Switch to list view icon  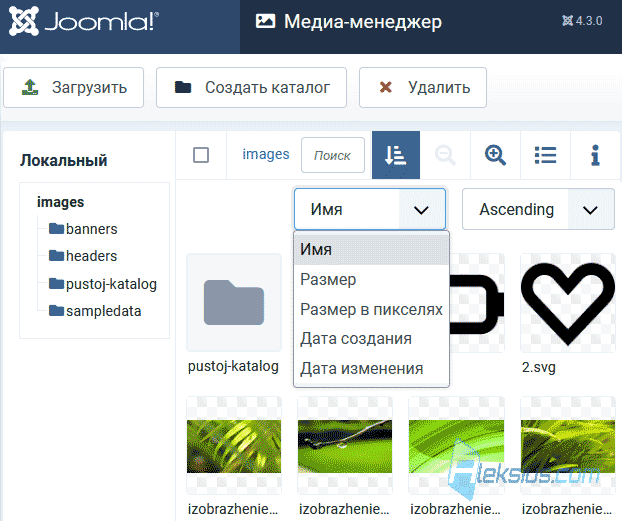(545, 155)
